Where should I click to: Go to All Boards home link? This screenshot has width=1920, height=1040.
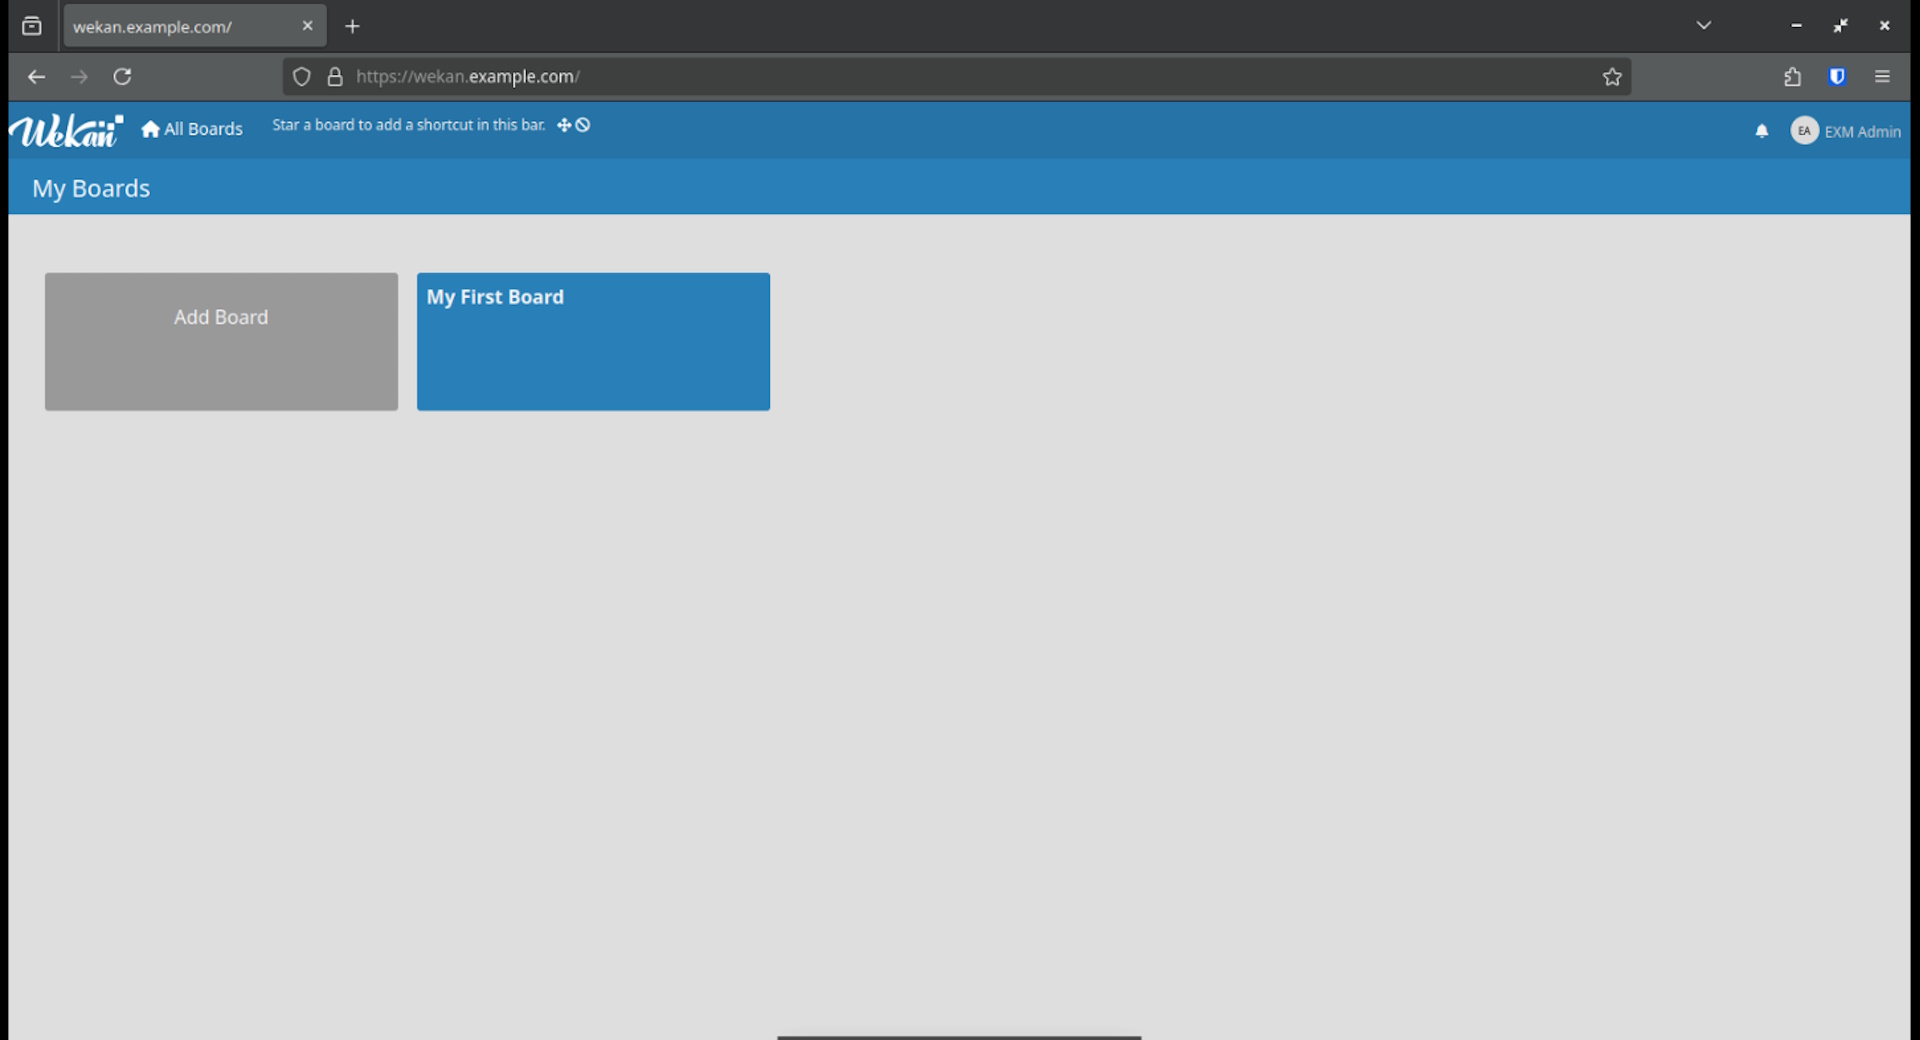tap(192, 129)
